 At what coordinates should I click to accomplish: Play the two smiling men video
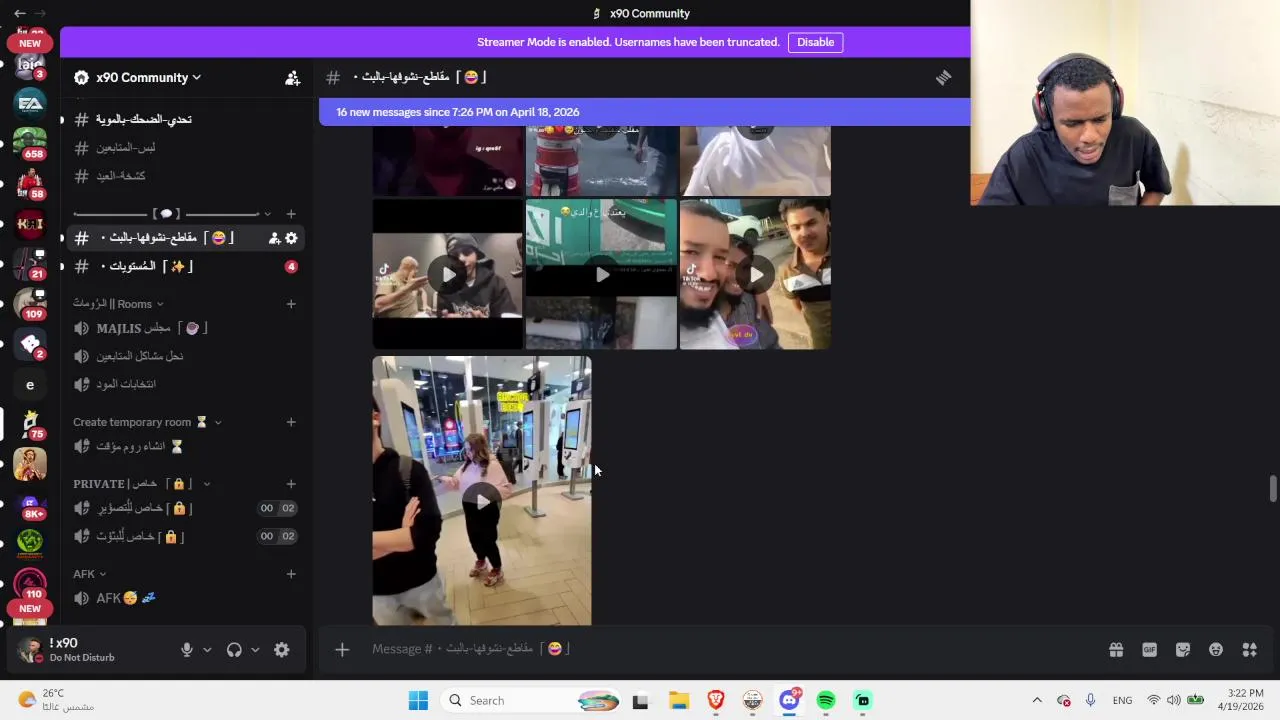(x=755, y=274)
